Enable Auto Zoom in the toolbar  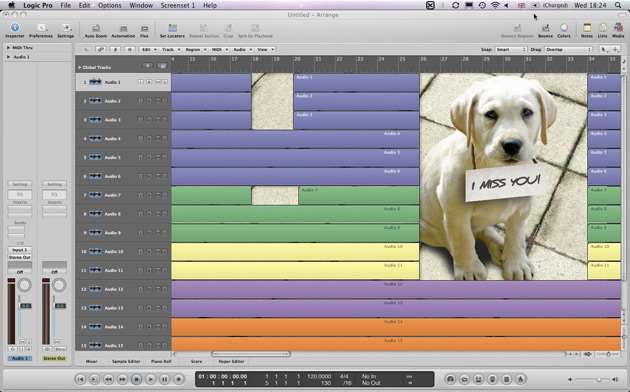[96, 28]
